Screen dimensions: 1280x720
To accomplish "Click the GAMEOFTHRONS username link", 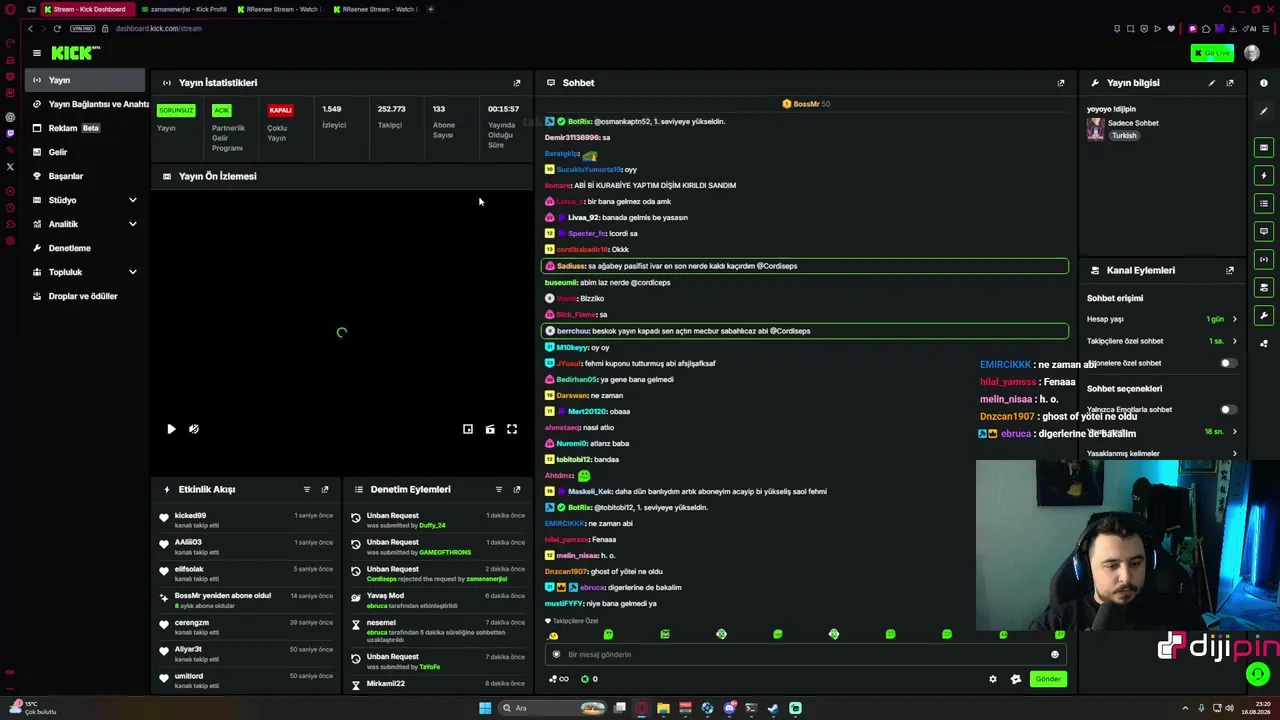I will 445,552.
